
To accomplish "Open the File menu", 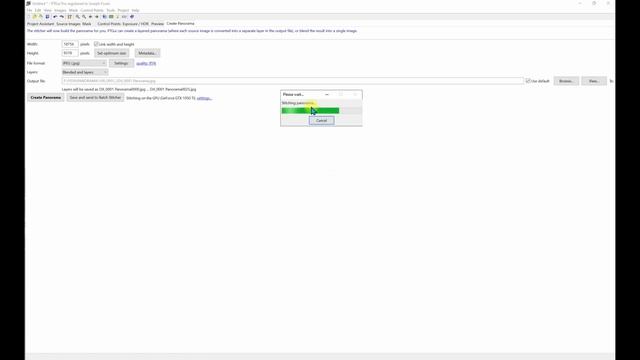I will pos(29,10).
